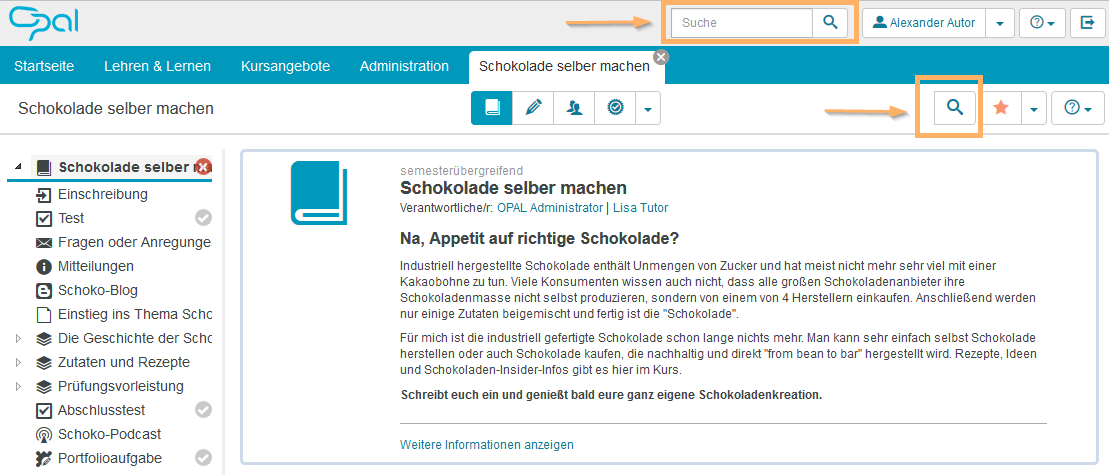Viewport: 1109px width, 475px height.
Task: Click heading Na, Appetit auf richtige Schokolade?
Action: 540,238
